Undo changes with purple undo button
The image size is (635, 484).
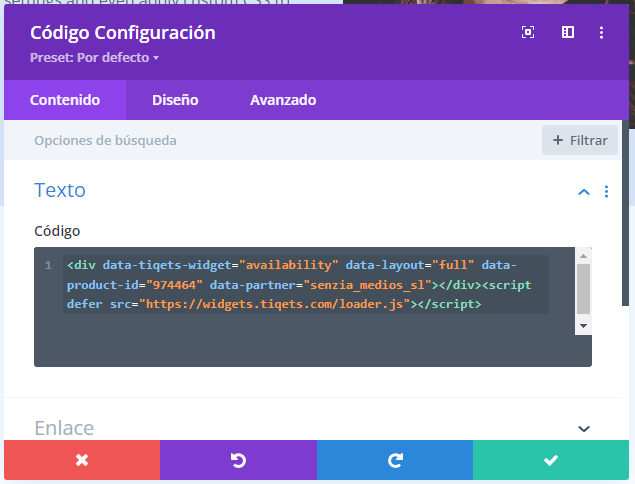238,460
